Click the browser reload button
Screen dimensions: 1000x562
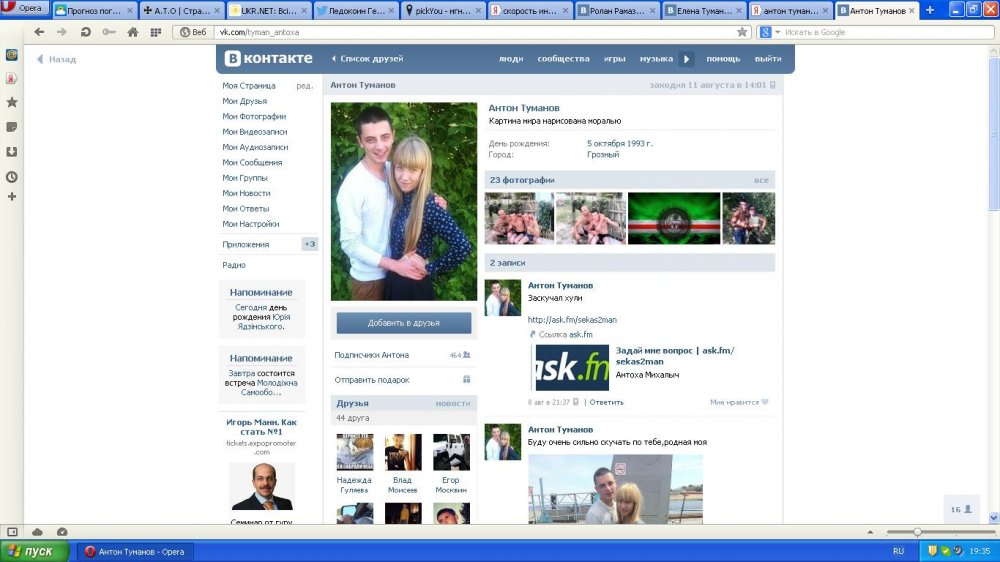click(86, 32)
